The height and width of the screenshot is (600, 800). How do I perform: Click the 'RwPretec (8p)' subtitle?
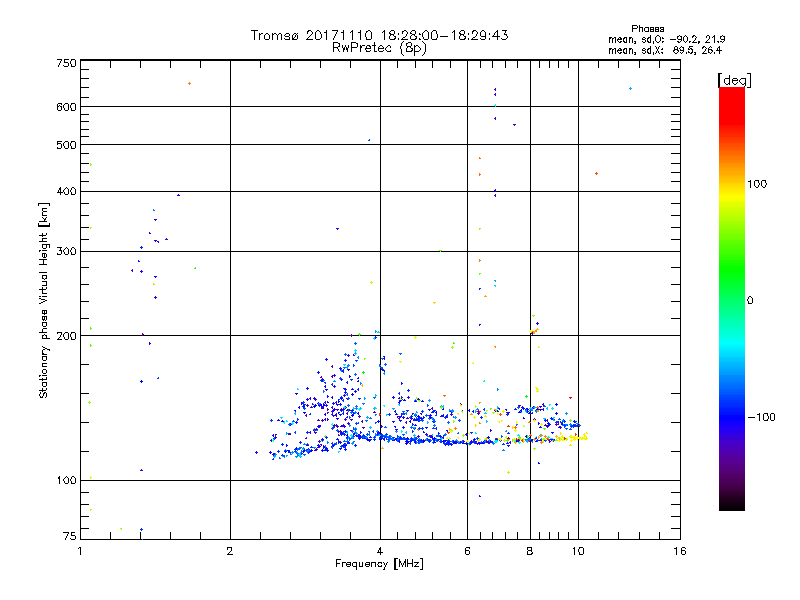(x=379, y=48)
